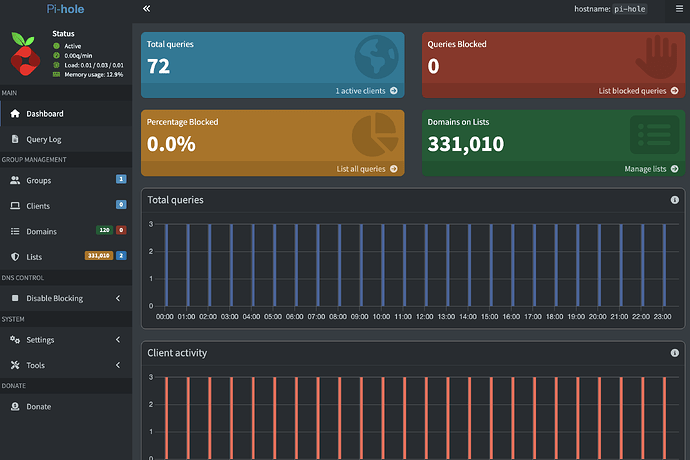Click the red 0 Domains badge
Viewport: 690px width, 460px height.
(121, 230)
